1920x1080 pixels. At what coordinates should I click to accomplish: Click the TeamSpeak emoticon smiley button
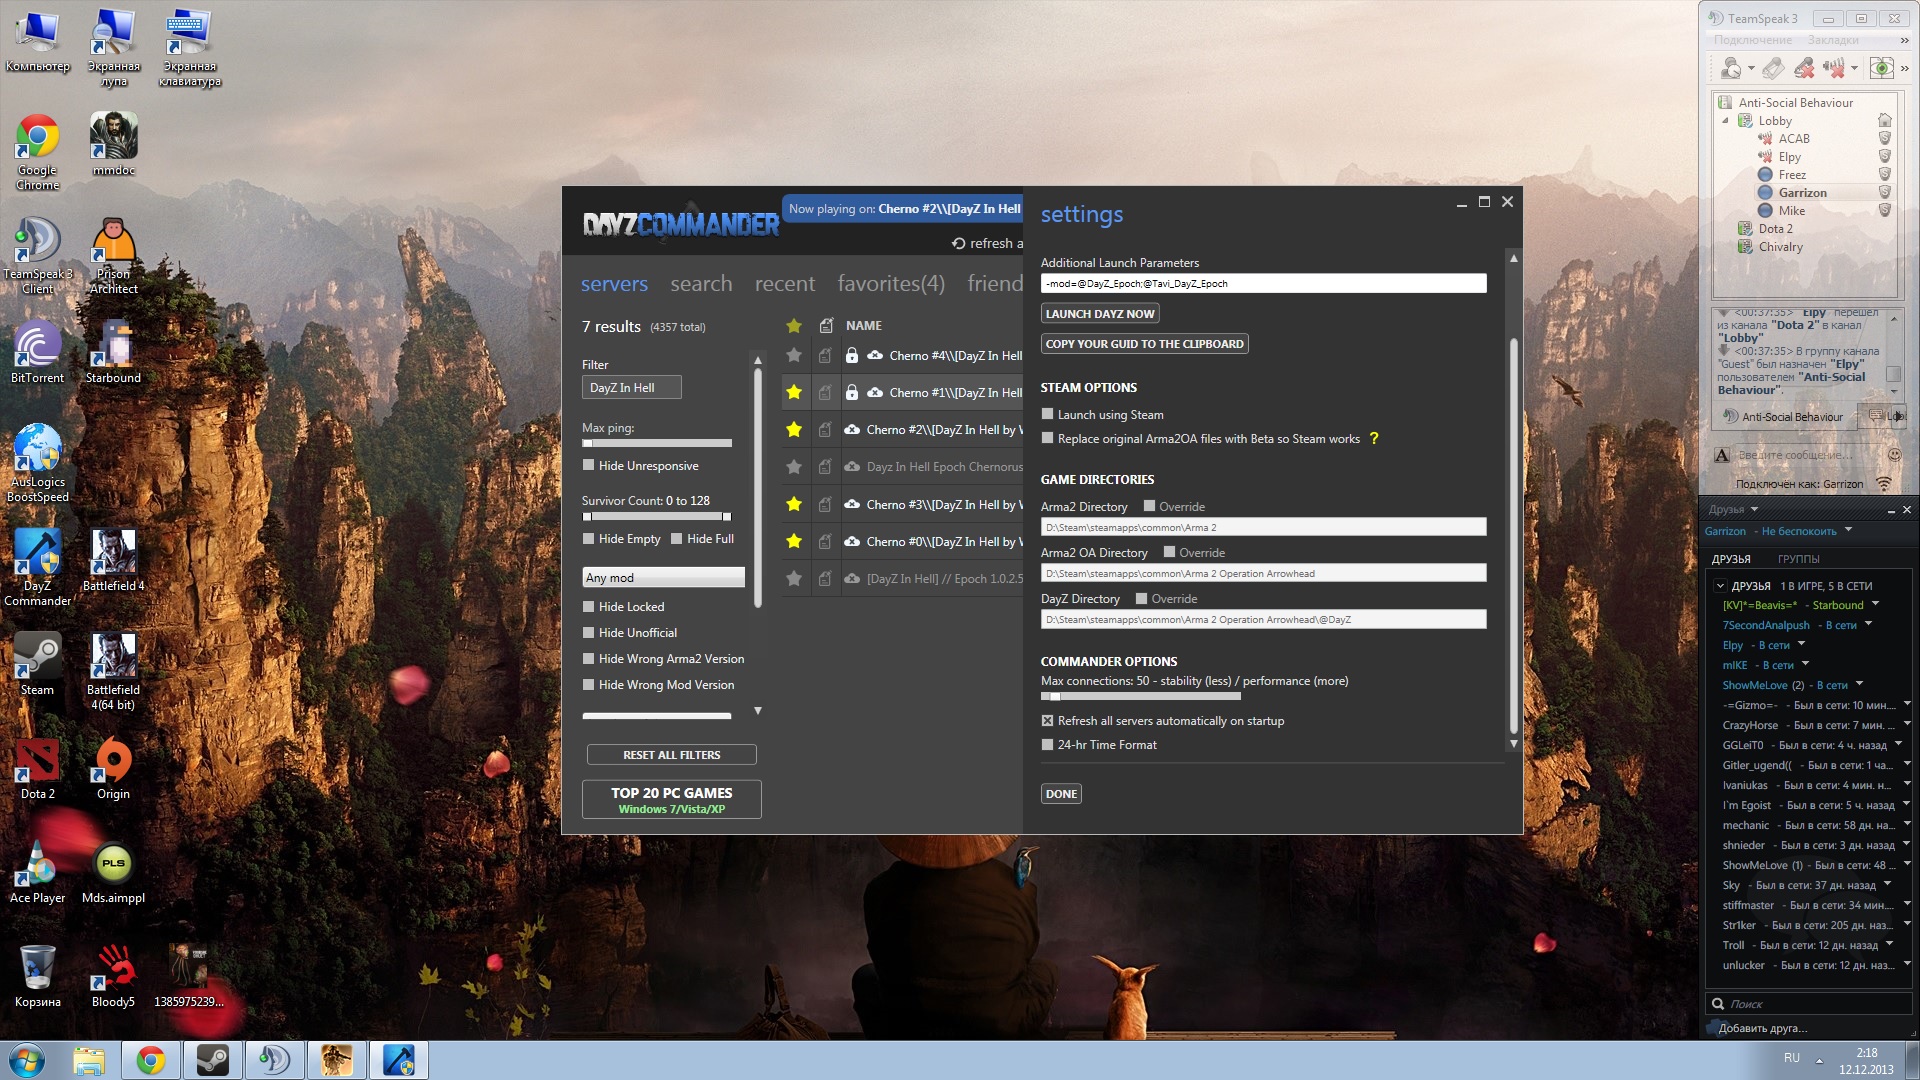(x=1894, y=454)
